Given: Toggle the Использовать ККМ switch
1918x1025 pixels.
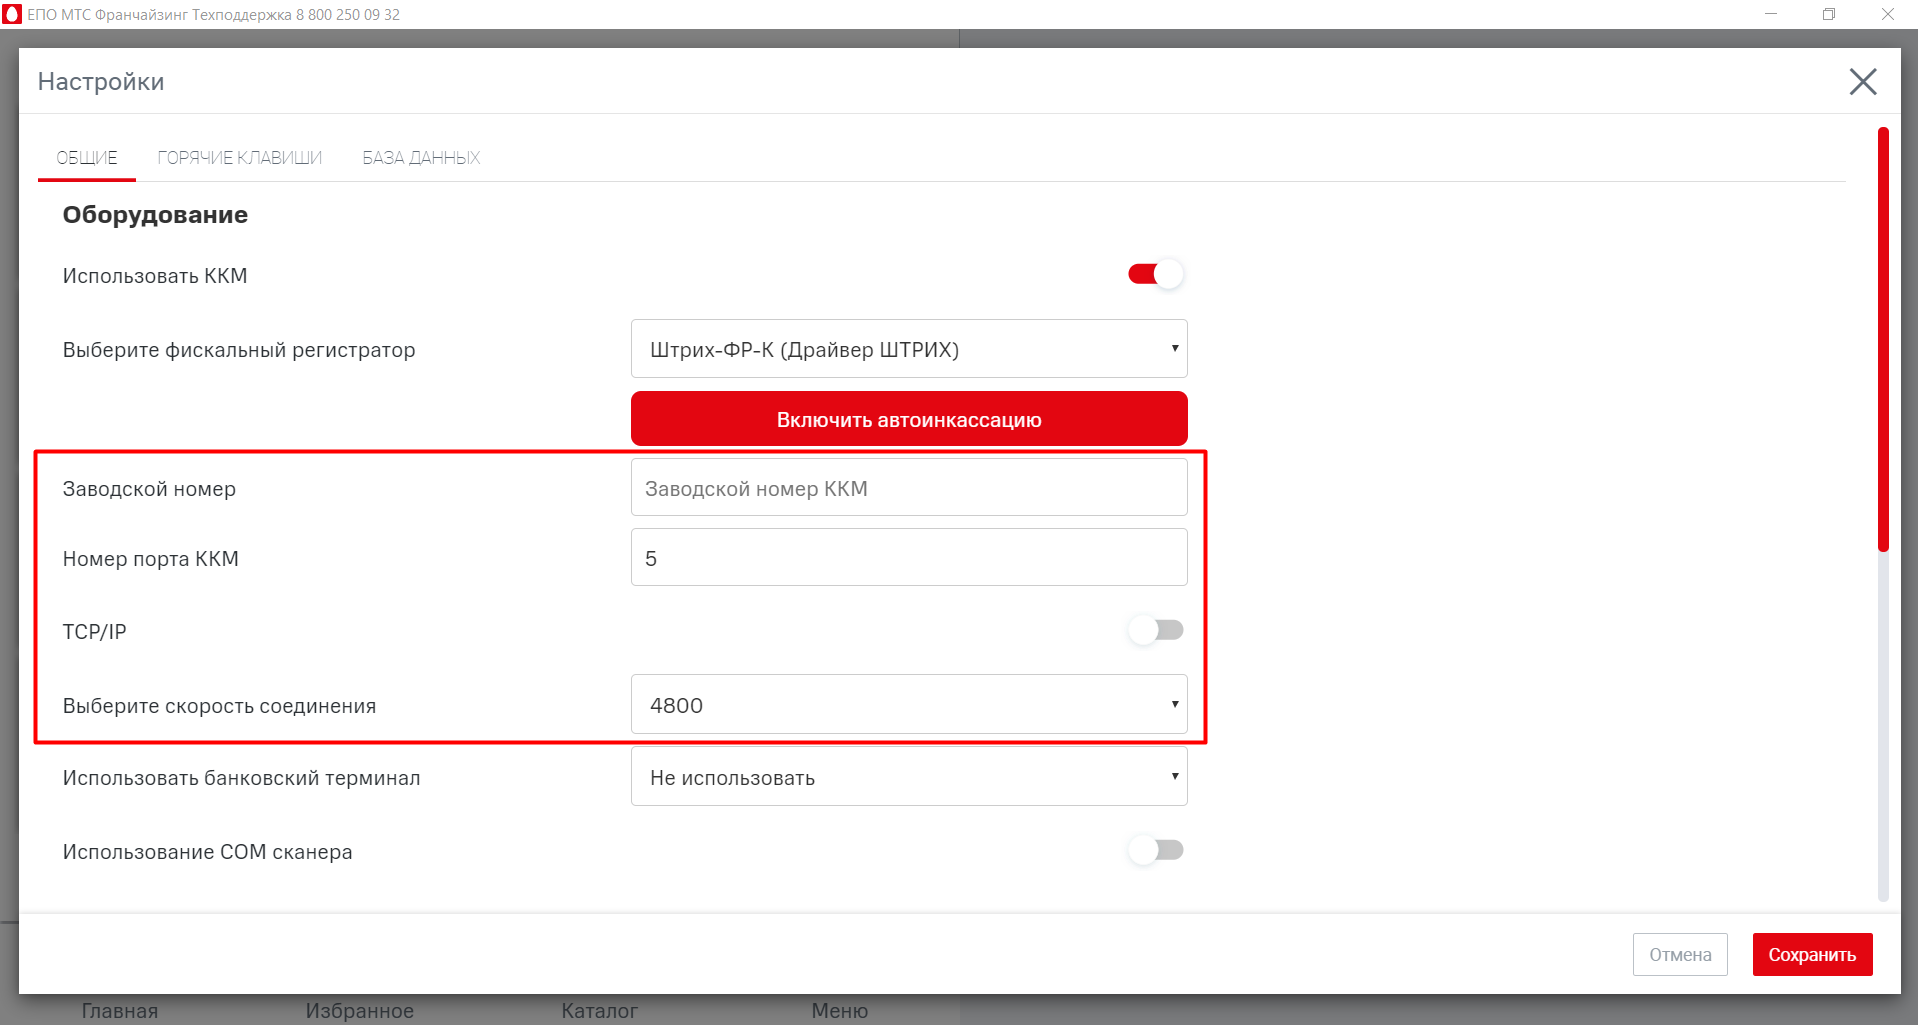Looking at the screenshot, I should coord(1156,274).
